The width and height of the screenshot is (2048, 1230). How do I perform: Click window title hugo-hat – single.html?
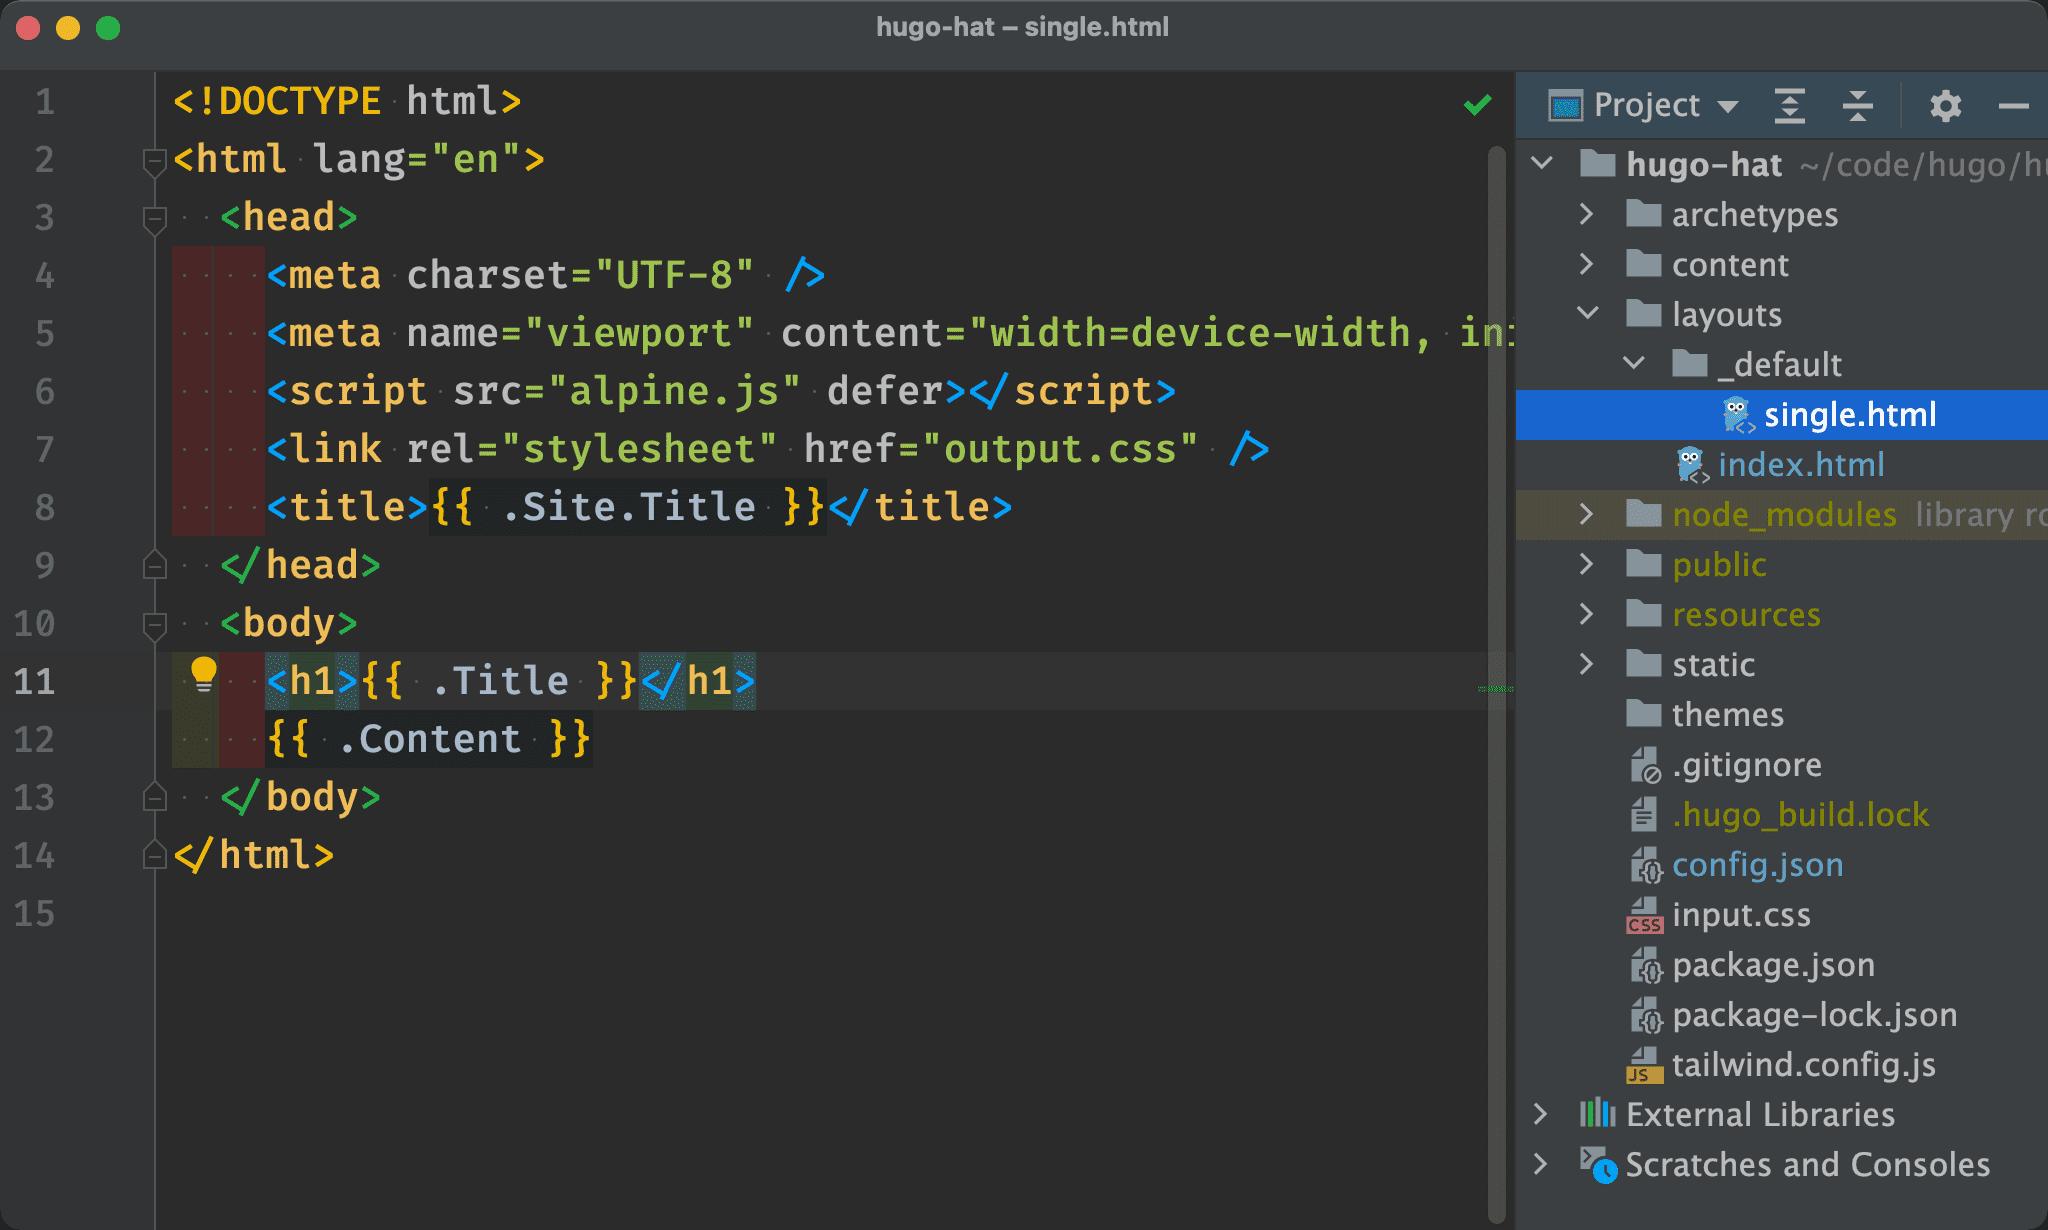point(1022,27)
